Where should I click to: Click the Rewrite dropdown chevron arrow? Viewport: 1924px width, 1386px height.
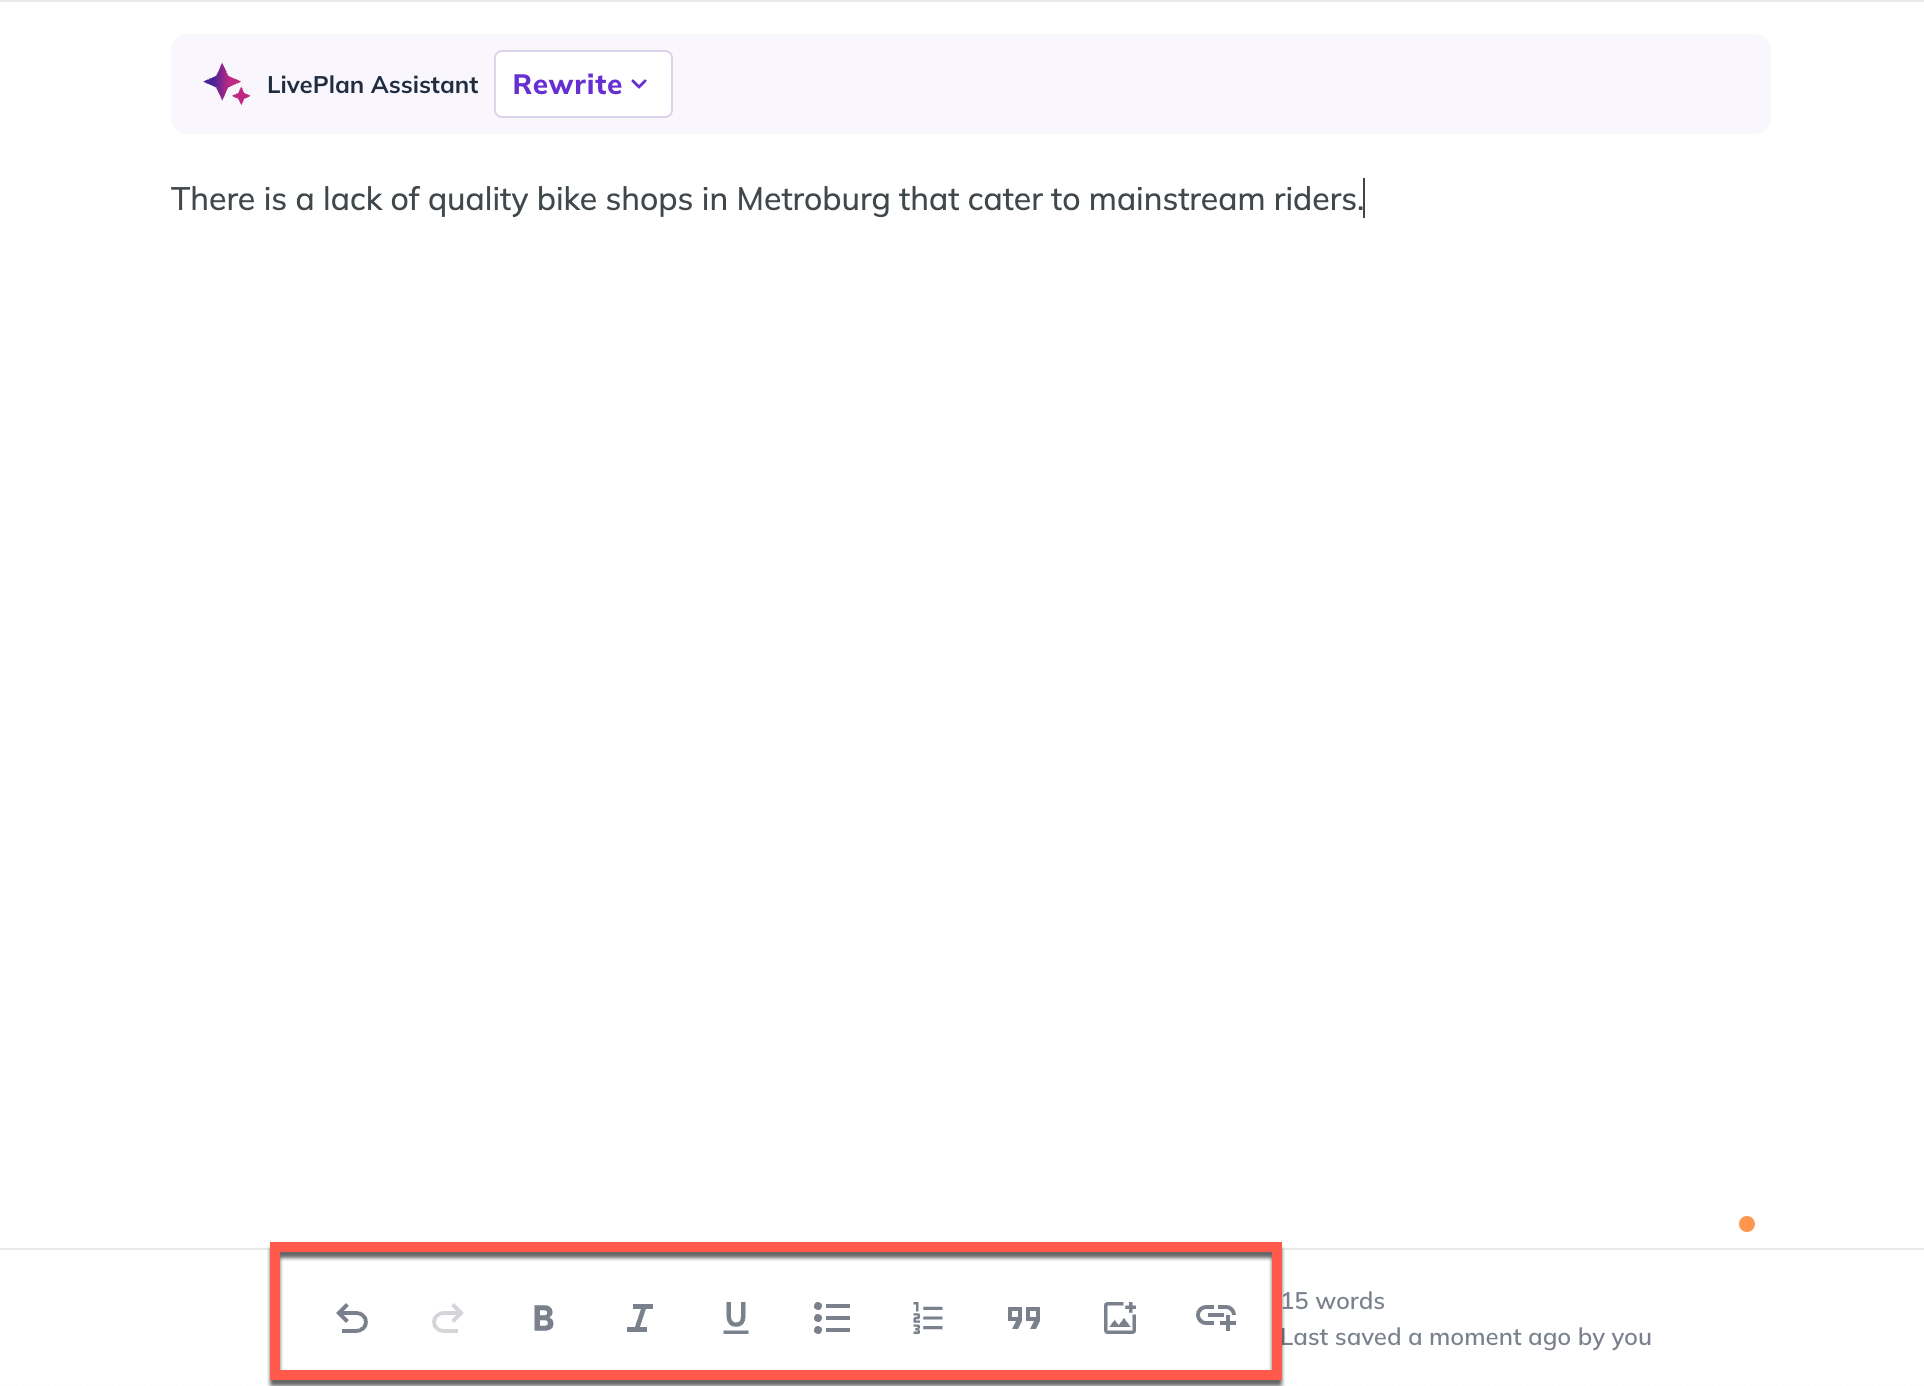640,84
